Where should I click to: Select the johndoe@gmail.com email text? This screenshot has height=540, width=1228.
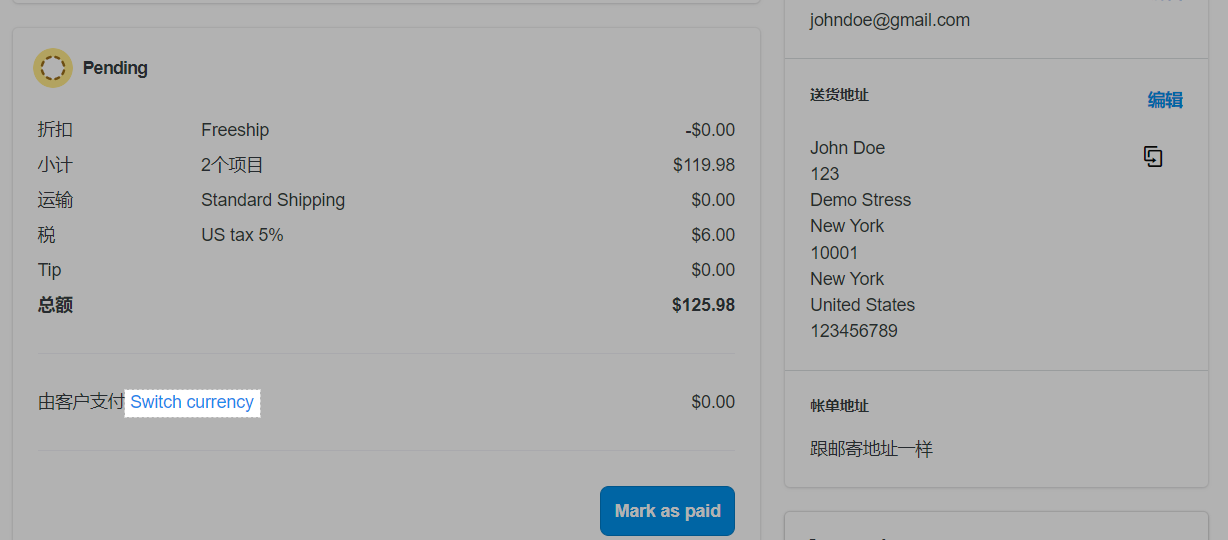pos(890,20)
